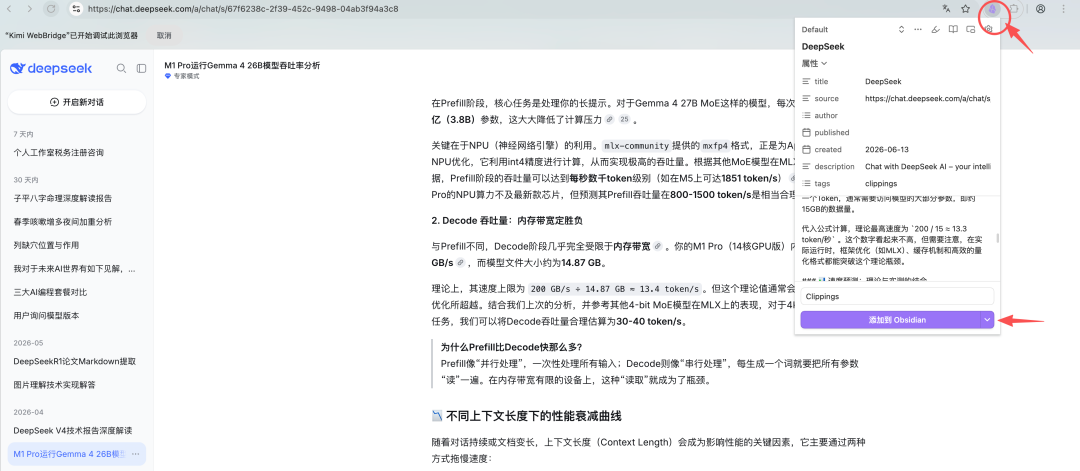
Task: Open clipper settings gear icon
Action: (x=988, y=30)
